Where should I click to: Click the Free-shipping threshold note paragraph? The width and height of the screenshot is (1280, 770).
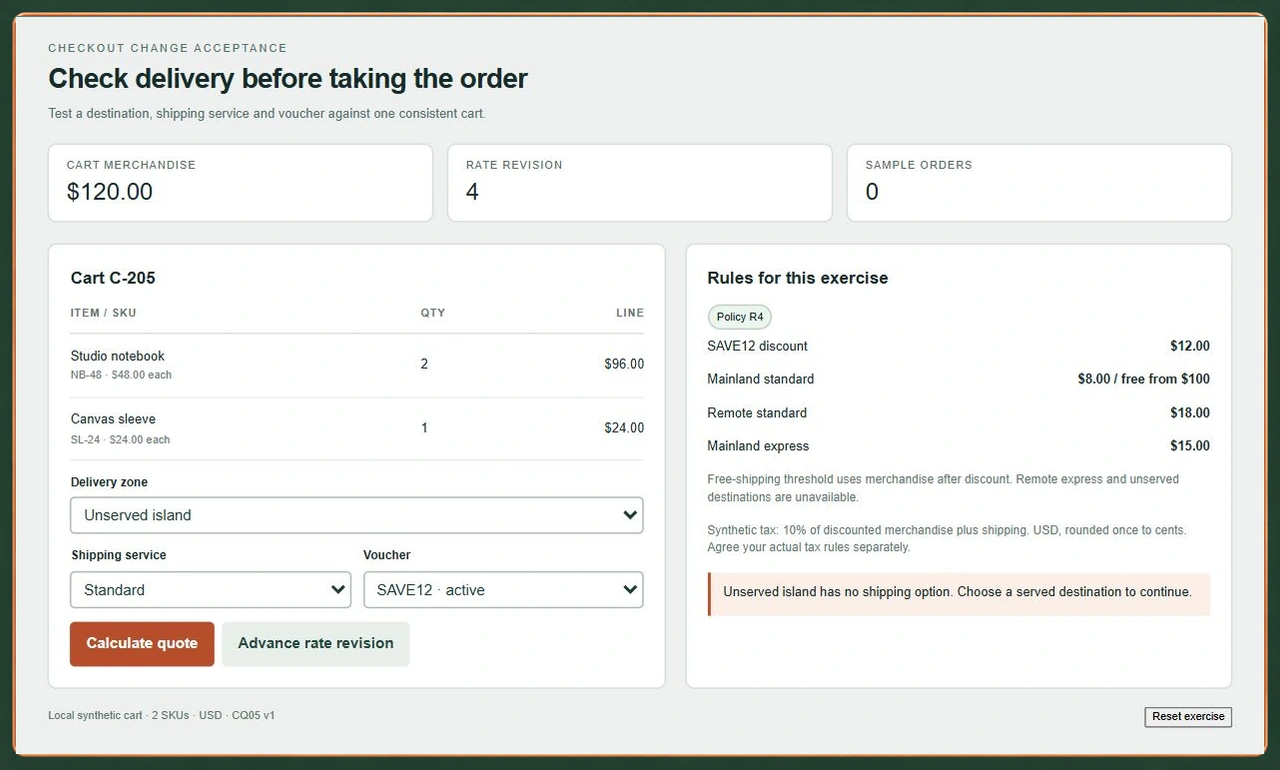click(943, 488)
